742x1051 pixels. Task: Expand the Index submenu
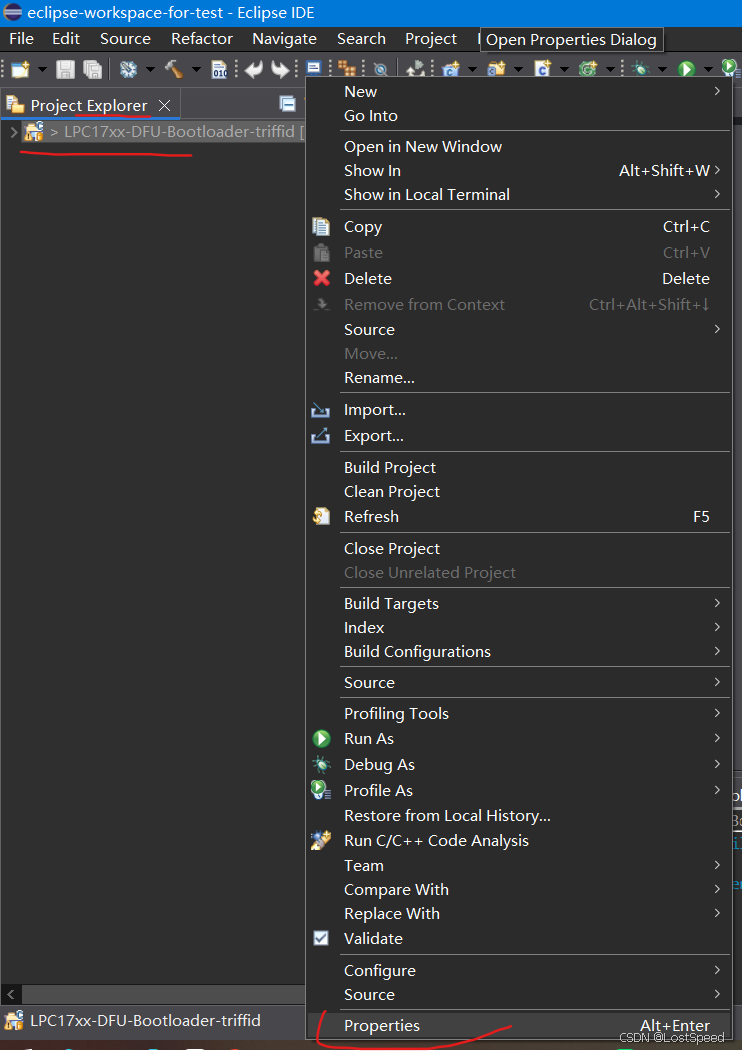(518, 627)
